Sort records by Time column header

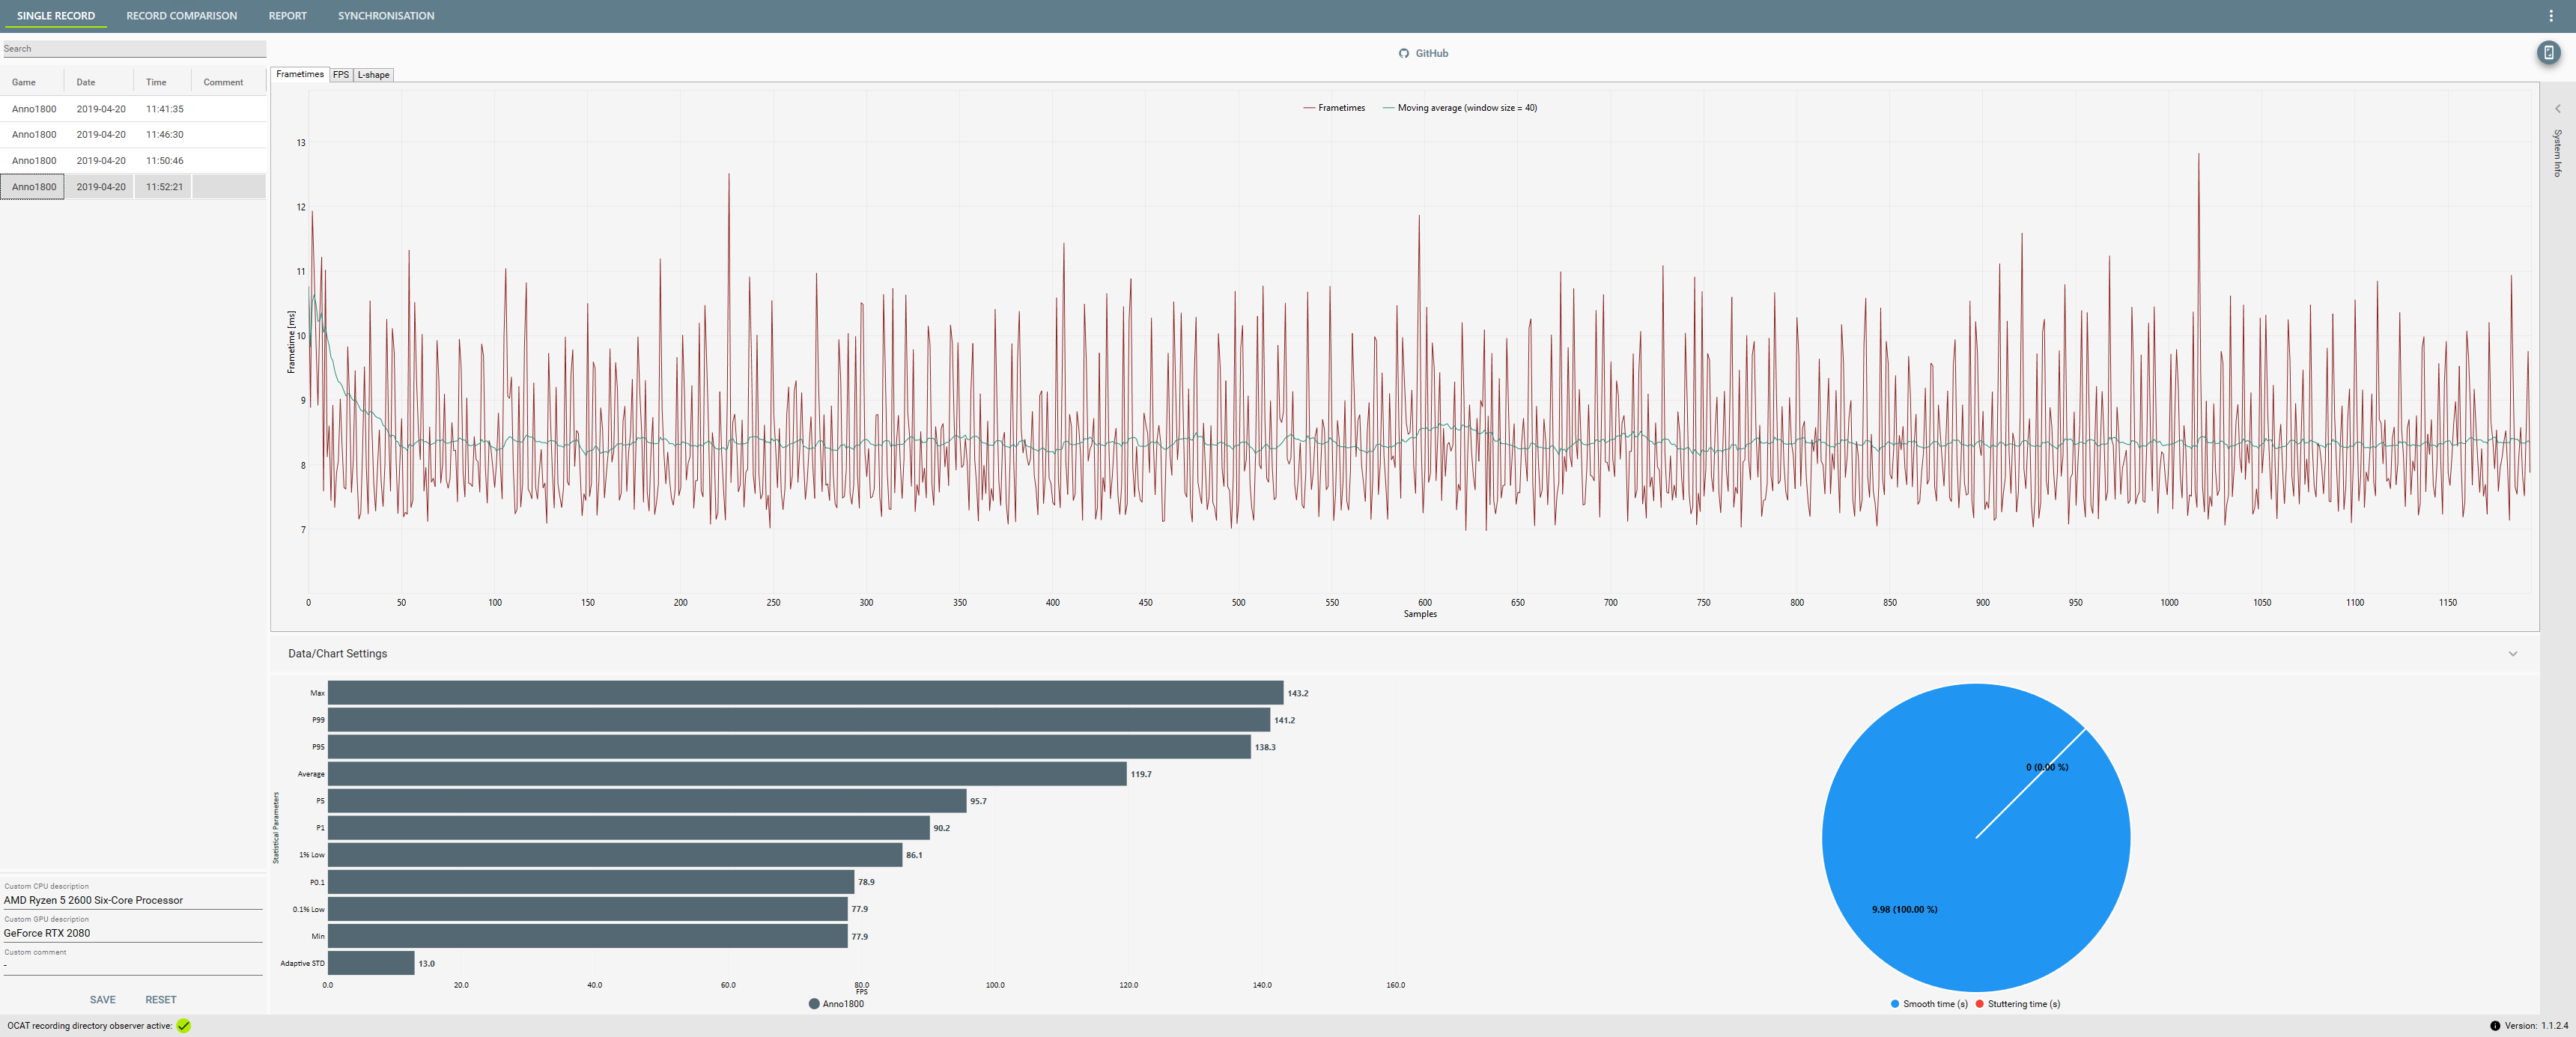(156, 83)
